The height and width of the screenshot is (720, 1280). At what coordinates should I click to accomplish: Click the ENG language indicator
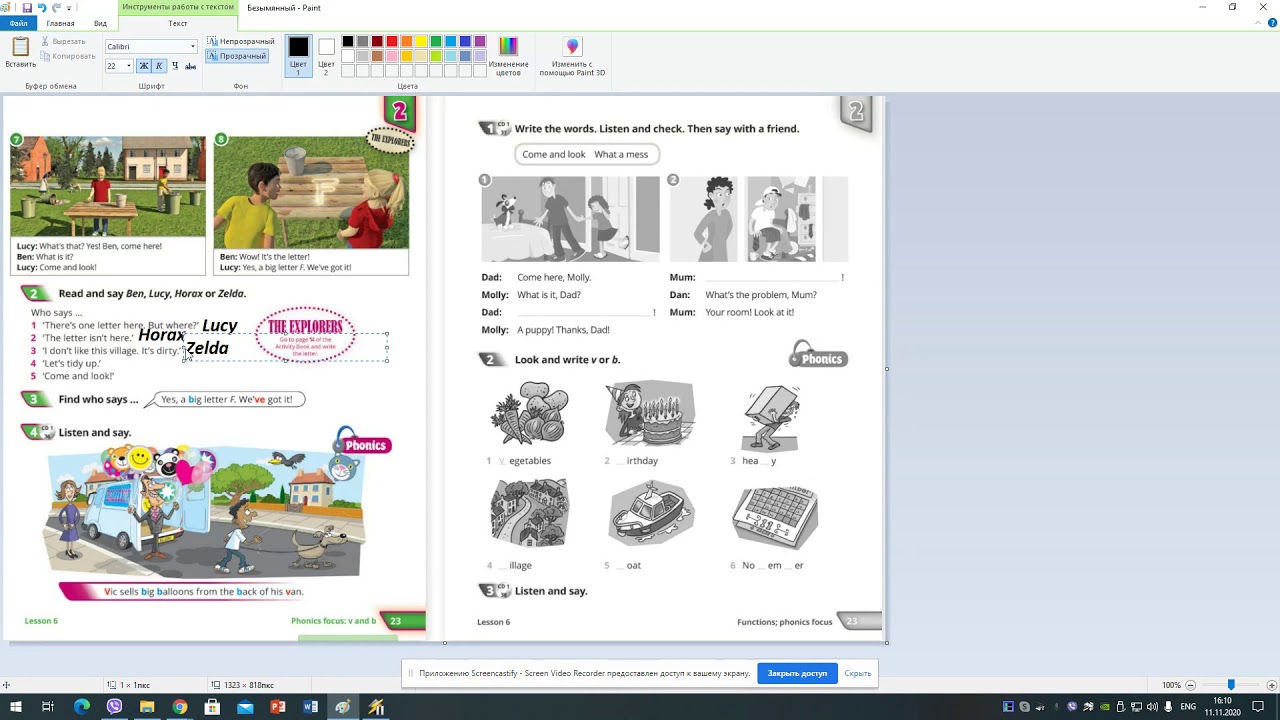1188,707
